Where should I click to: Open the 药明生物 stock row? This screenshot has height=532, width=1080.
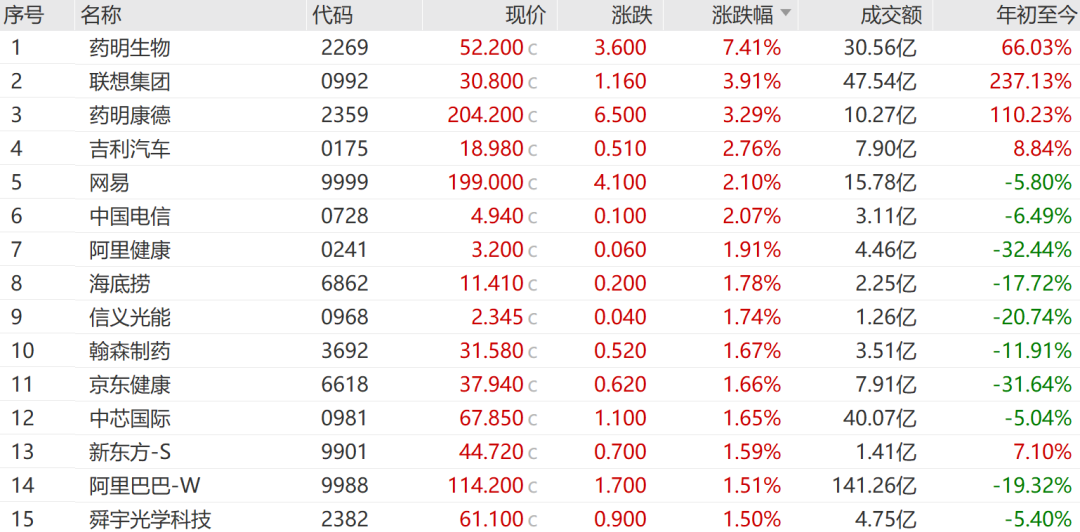(540, 48)
